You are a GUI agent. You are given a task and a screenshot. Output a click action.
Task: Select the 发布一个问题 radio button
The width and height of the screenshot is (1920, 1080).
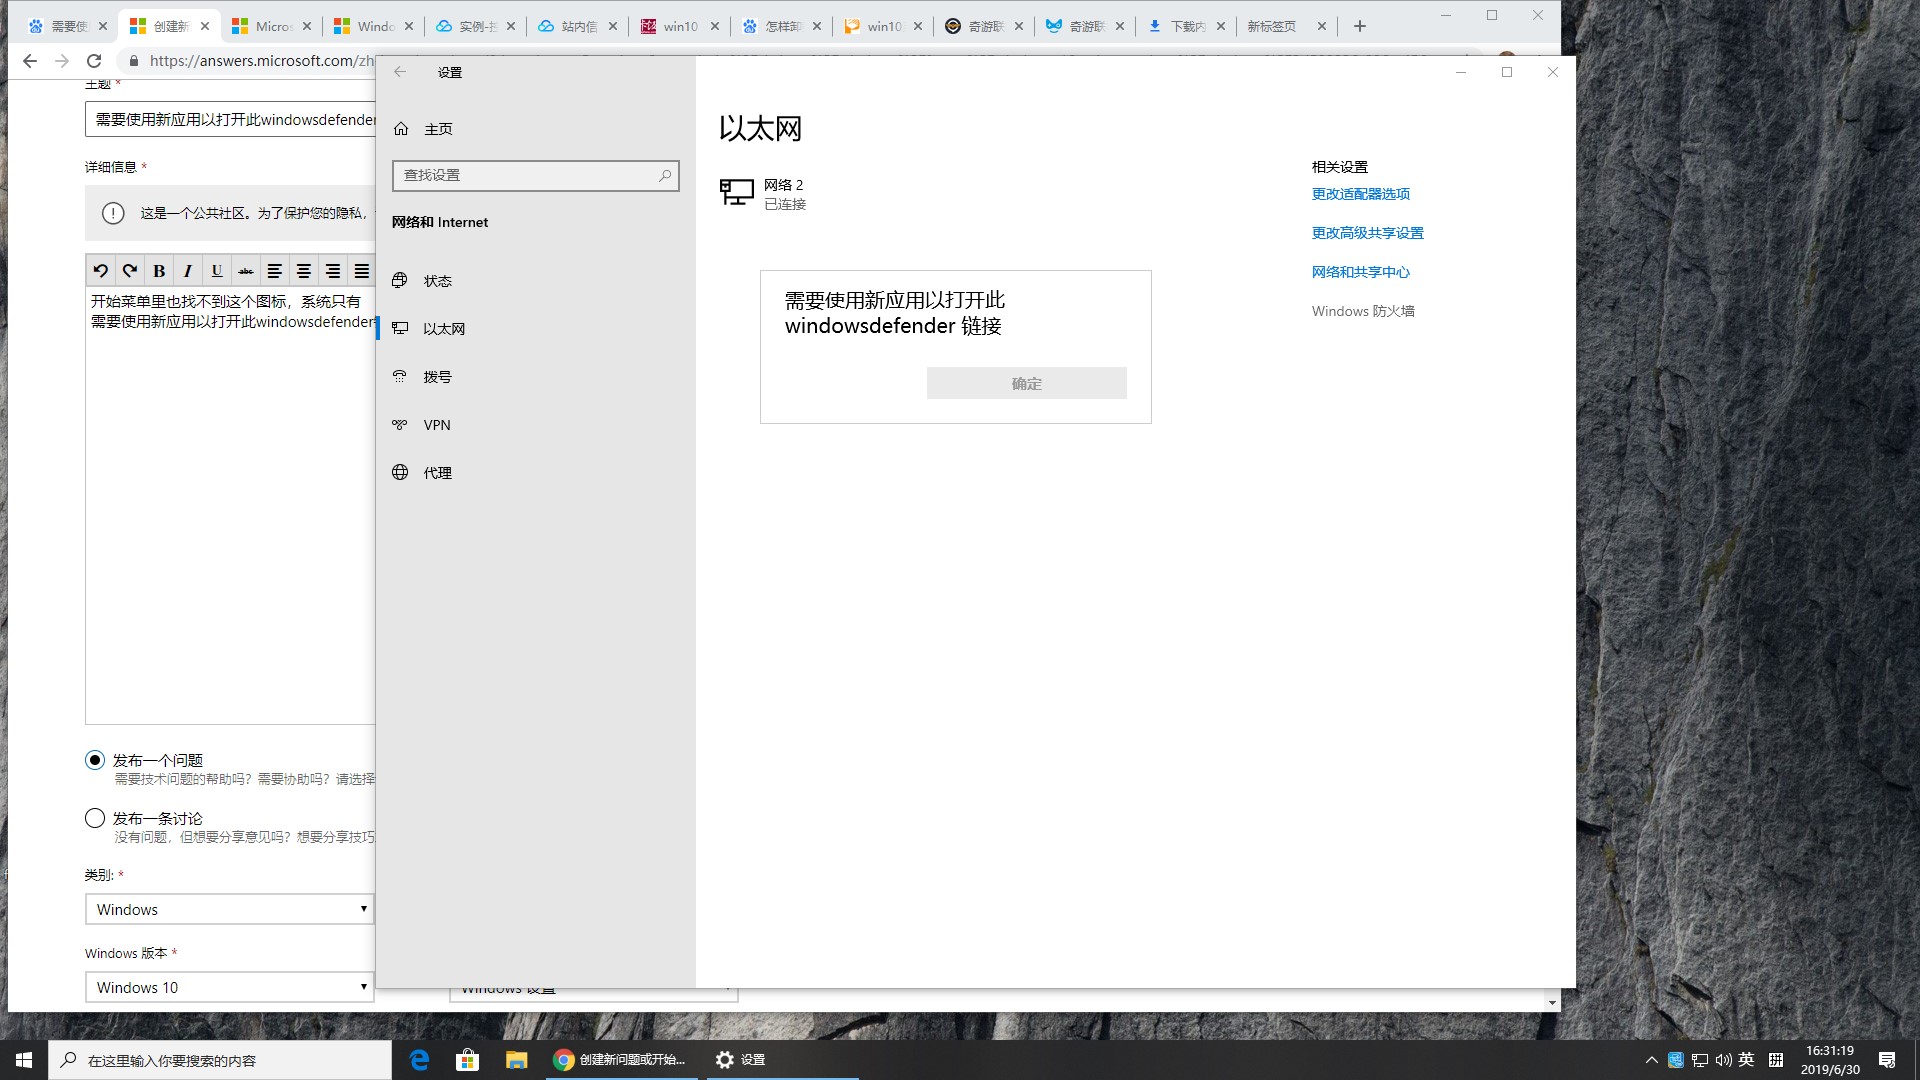click(95, 760)
